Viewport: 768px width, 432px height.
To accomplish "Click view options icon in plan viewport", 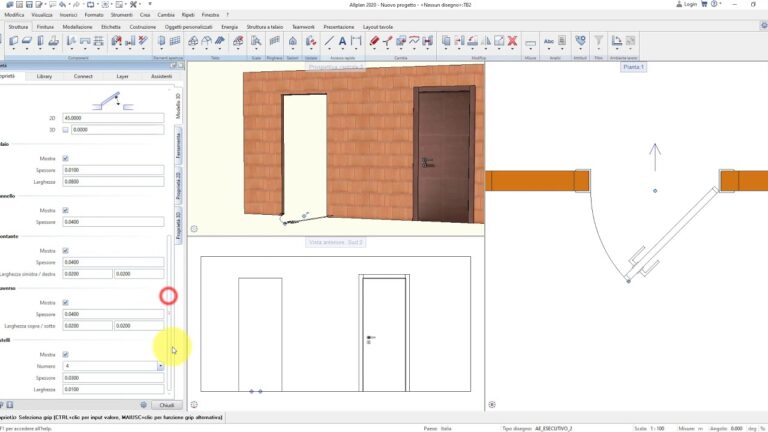I will point(492,405).
